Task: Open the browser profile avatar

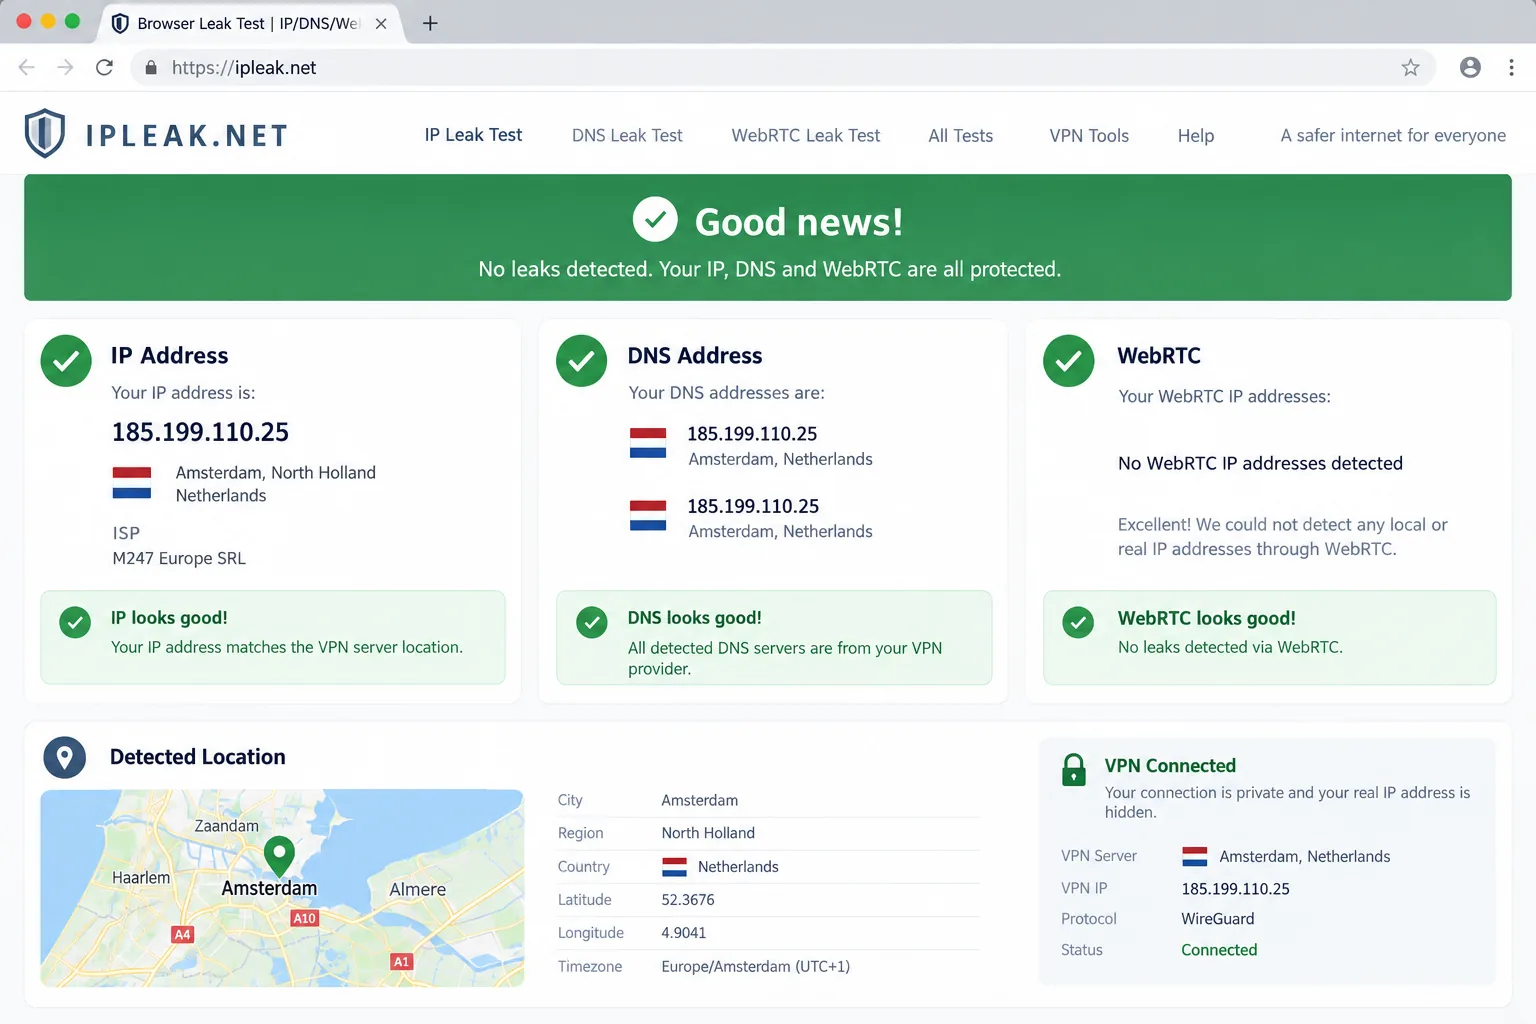Action: (x=1470, y=67)
